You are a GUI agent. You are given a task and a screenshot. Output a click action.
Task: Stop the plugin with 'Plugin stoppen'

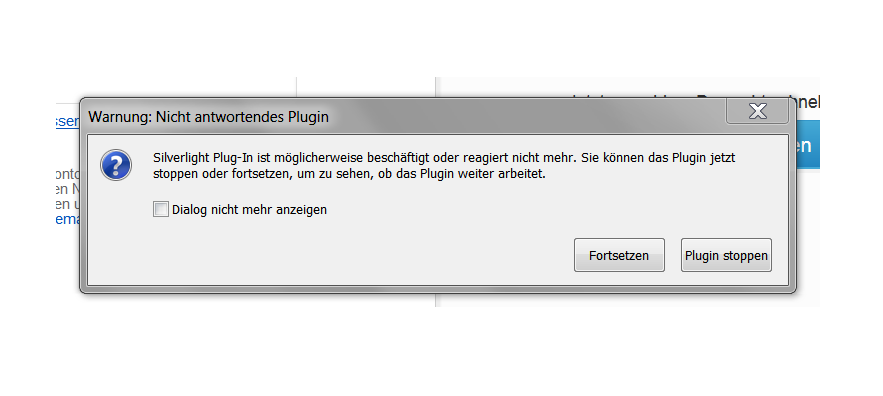pyautogui.click(x=726, y=255)
